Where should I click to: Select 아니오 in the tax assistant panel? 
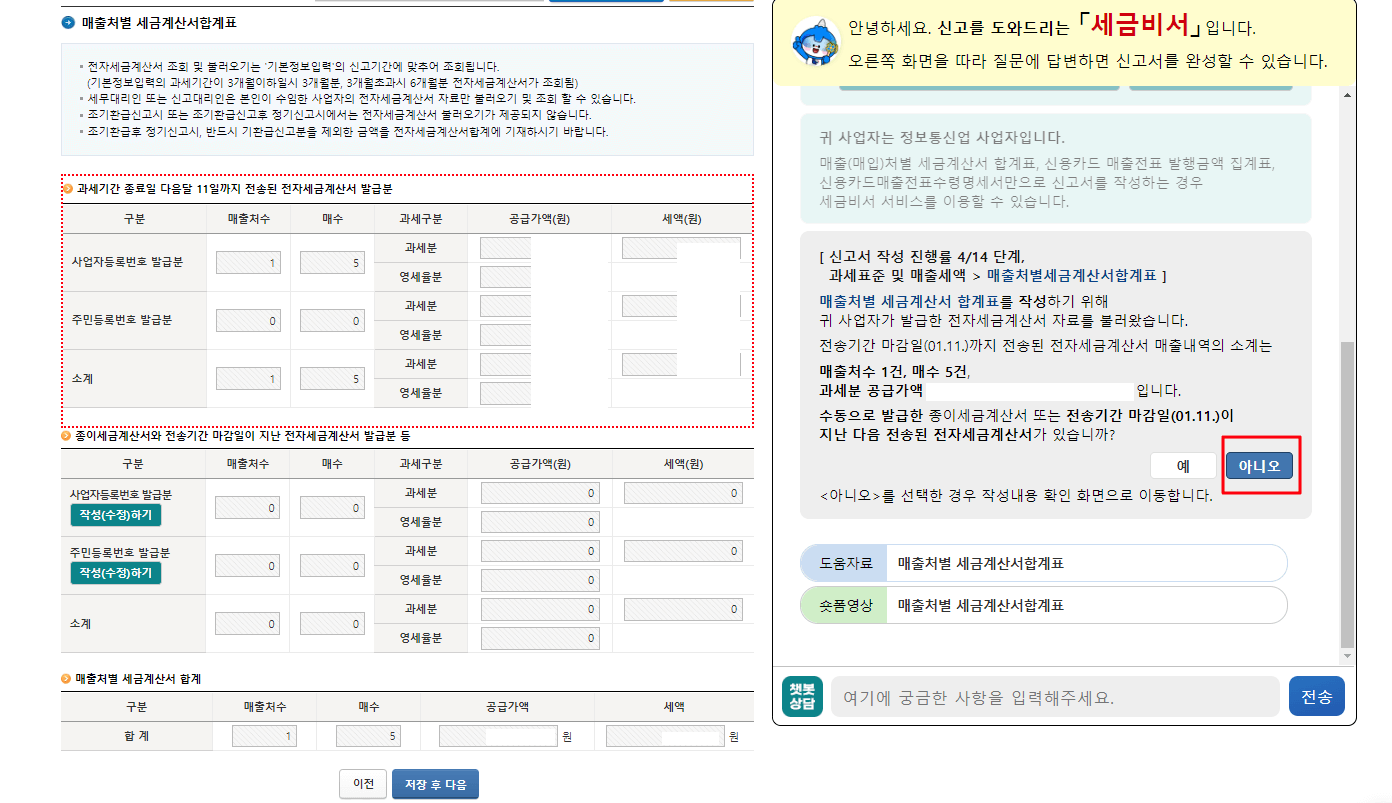pyautogui.click(x=1261, y=464)
